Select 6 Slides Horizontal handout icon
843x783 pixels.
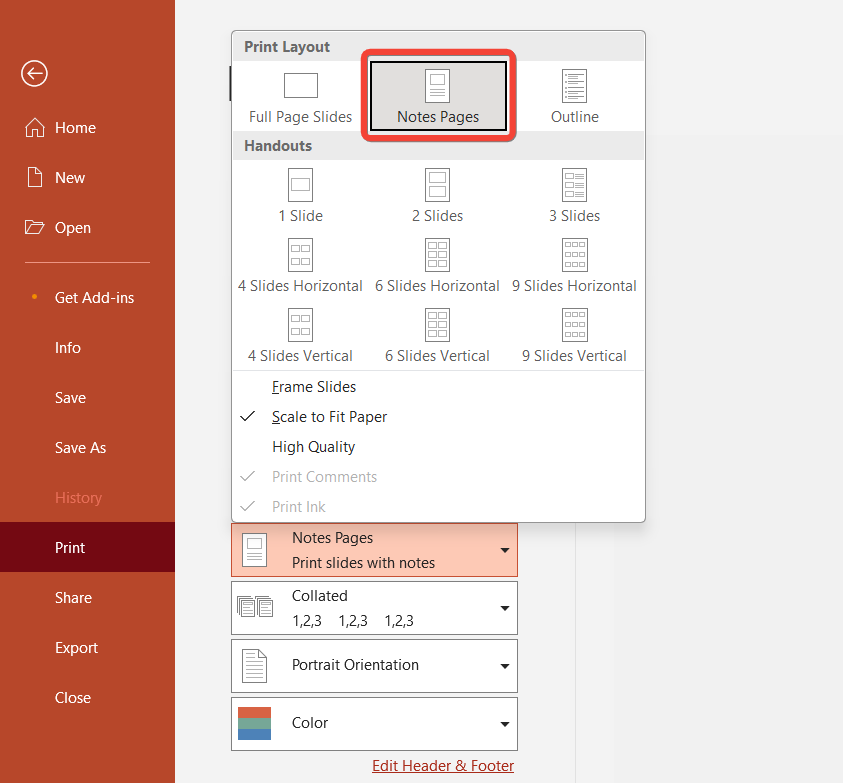(437, 255)
